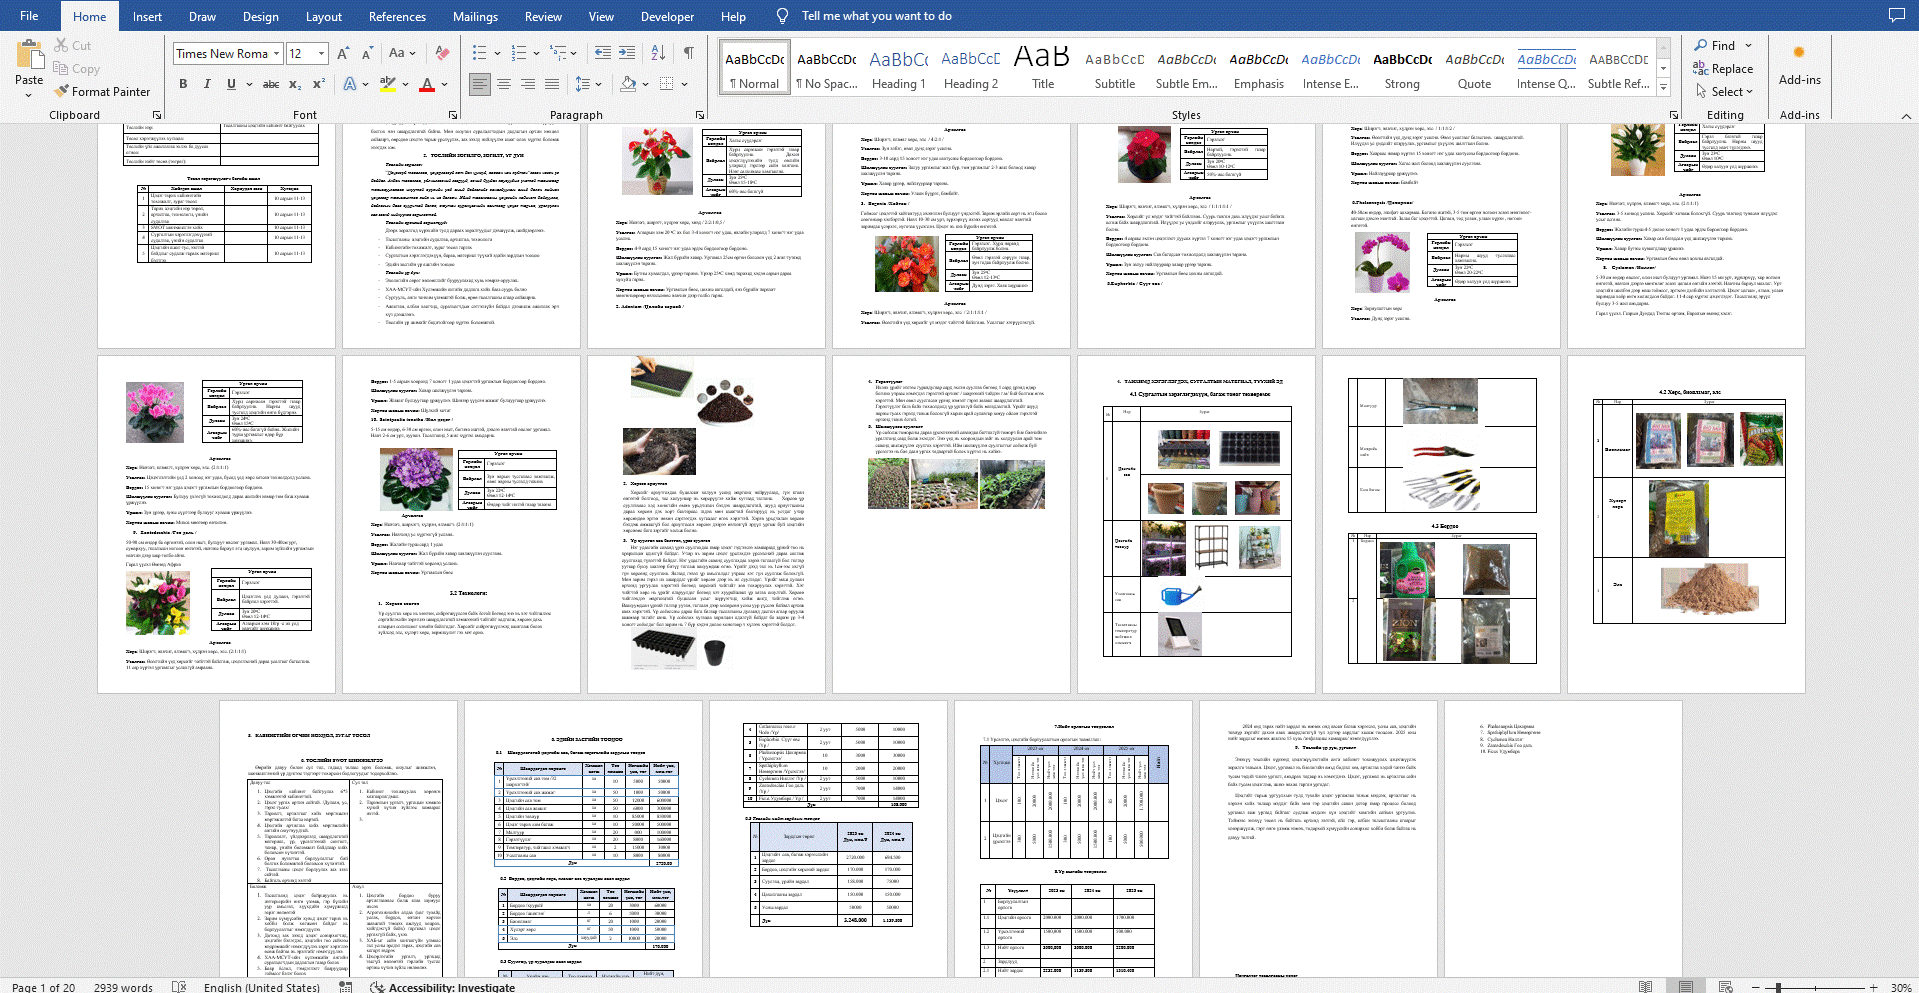The width and height of the screenshot is (1919, 993).
Task: Toggle show paragraph marks pilcrow
Action: click(x=688, y=53)
